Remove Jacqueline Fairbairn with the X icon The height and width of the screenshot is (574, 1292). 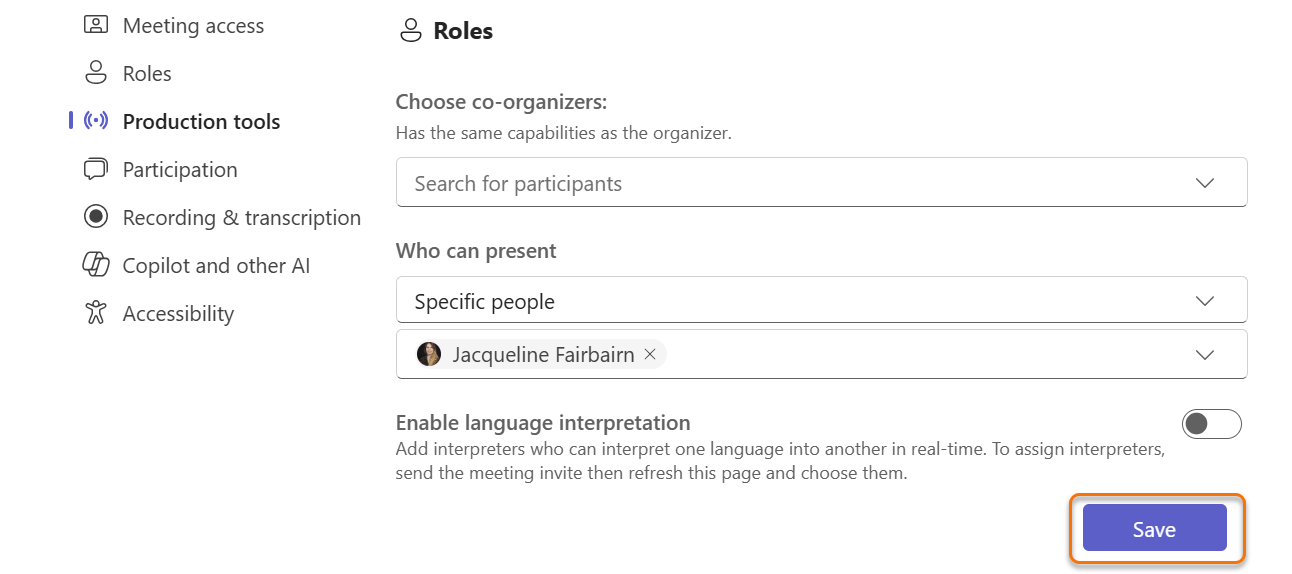[x=650, y=354]
